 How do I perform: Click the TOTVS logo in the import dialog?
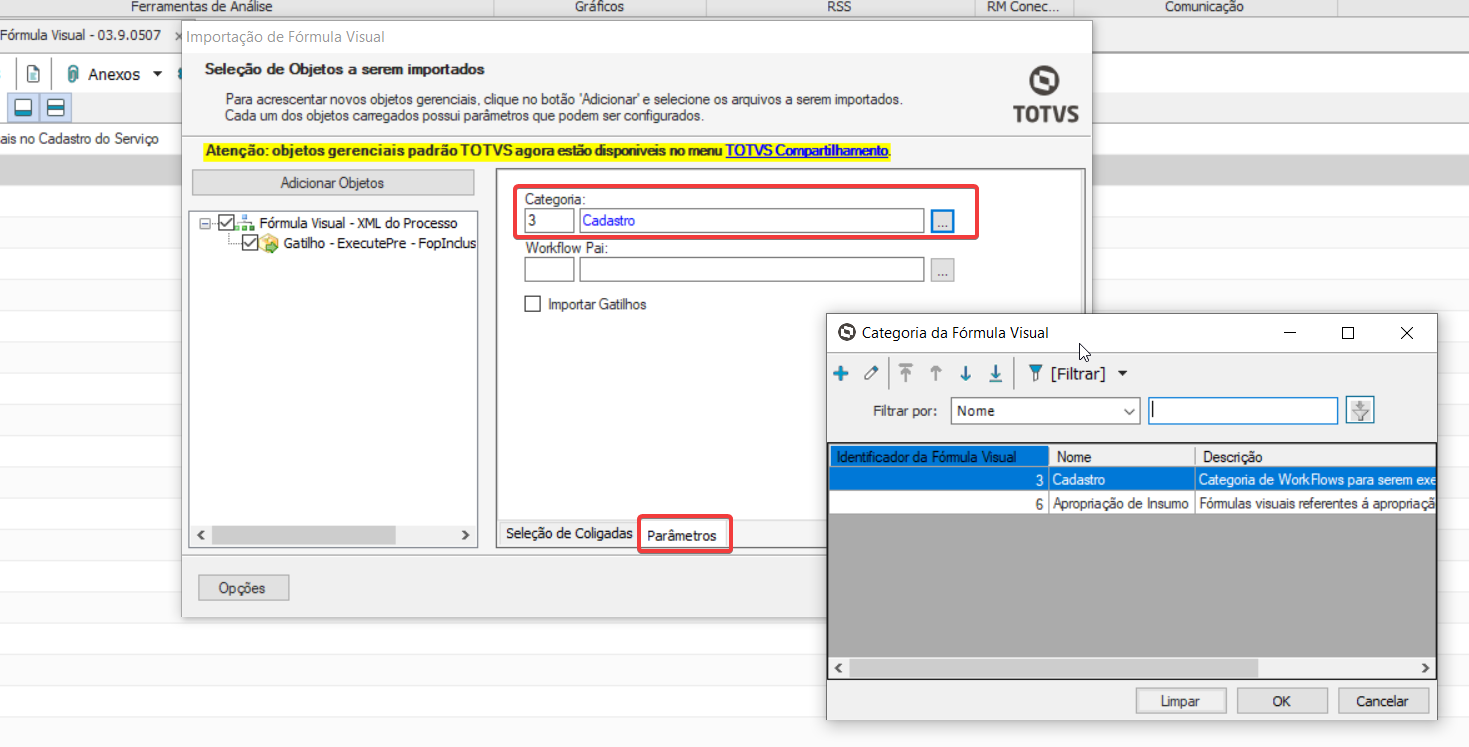1046,95
